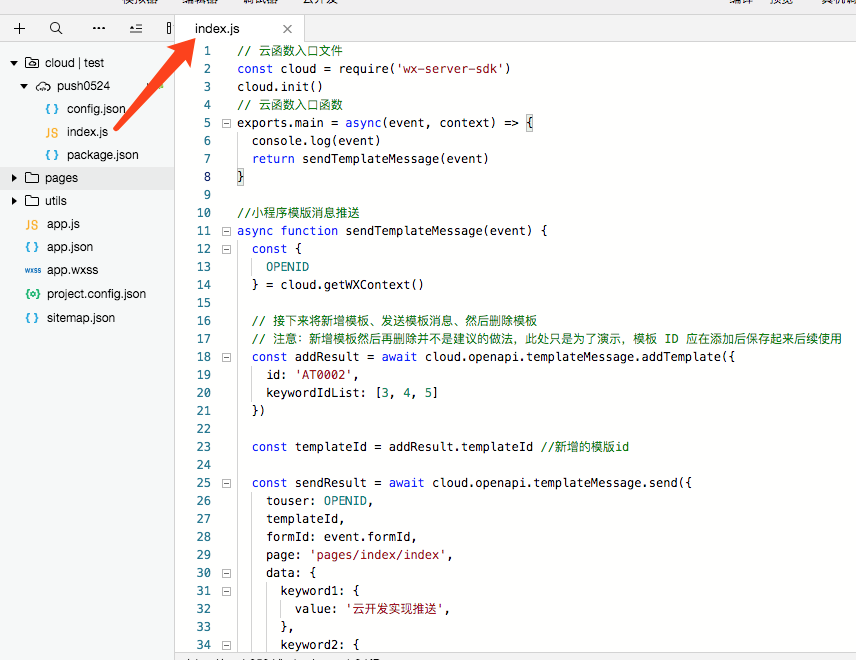Click the collapse-all list icon
The width and height of the screenshot is (856, 660).
click(136, 28)
